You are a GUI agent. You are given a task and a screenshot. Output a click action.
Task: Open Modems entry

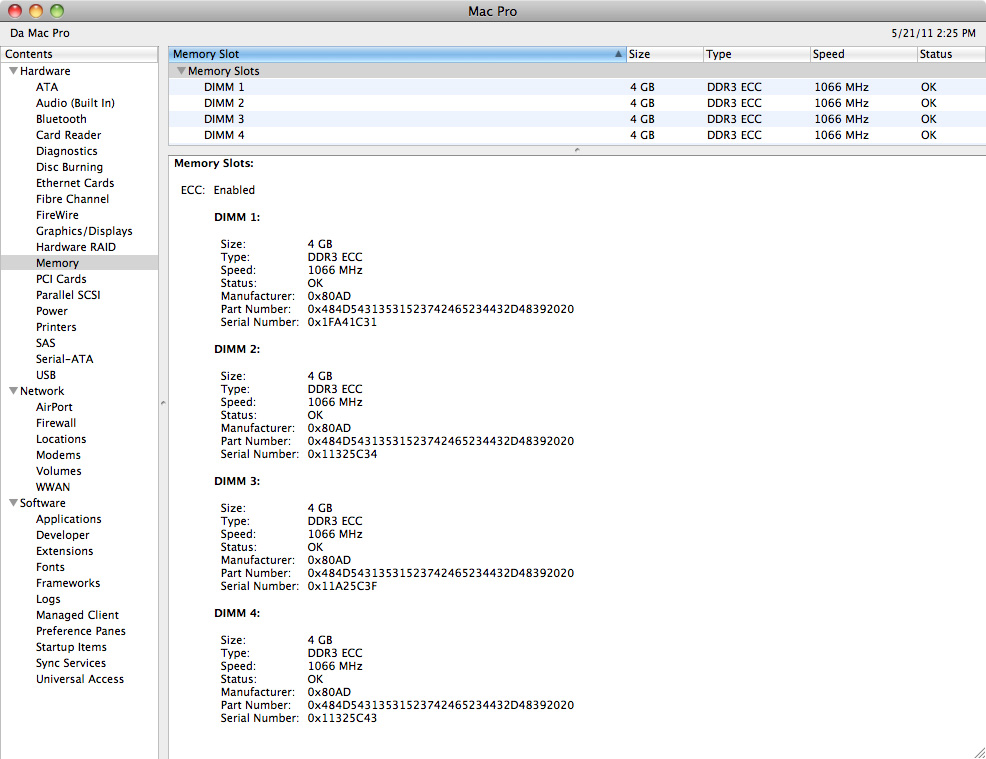[x=58, y=455]
